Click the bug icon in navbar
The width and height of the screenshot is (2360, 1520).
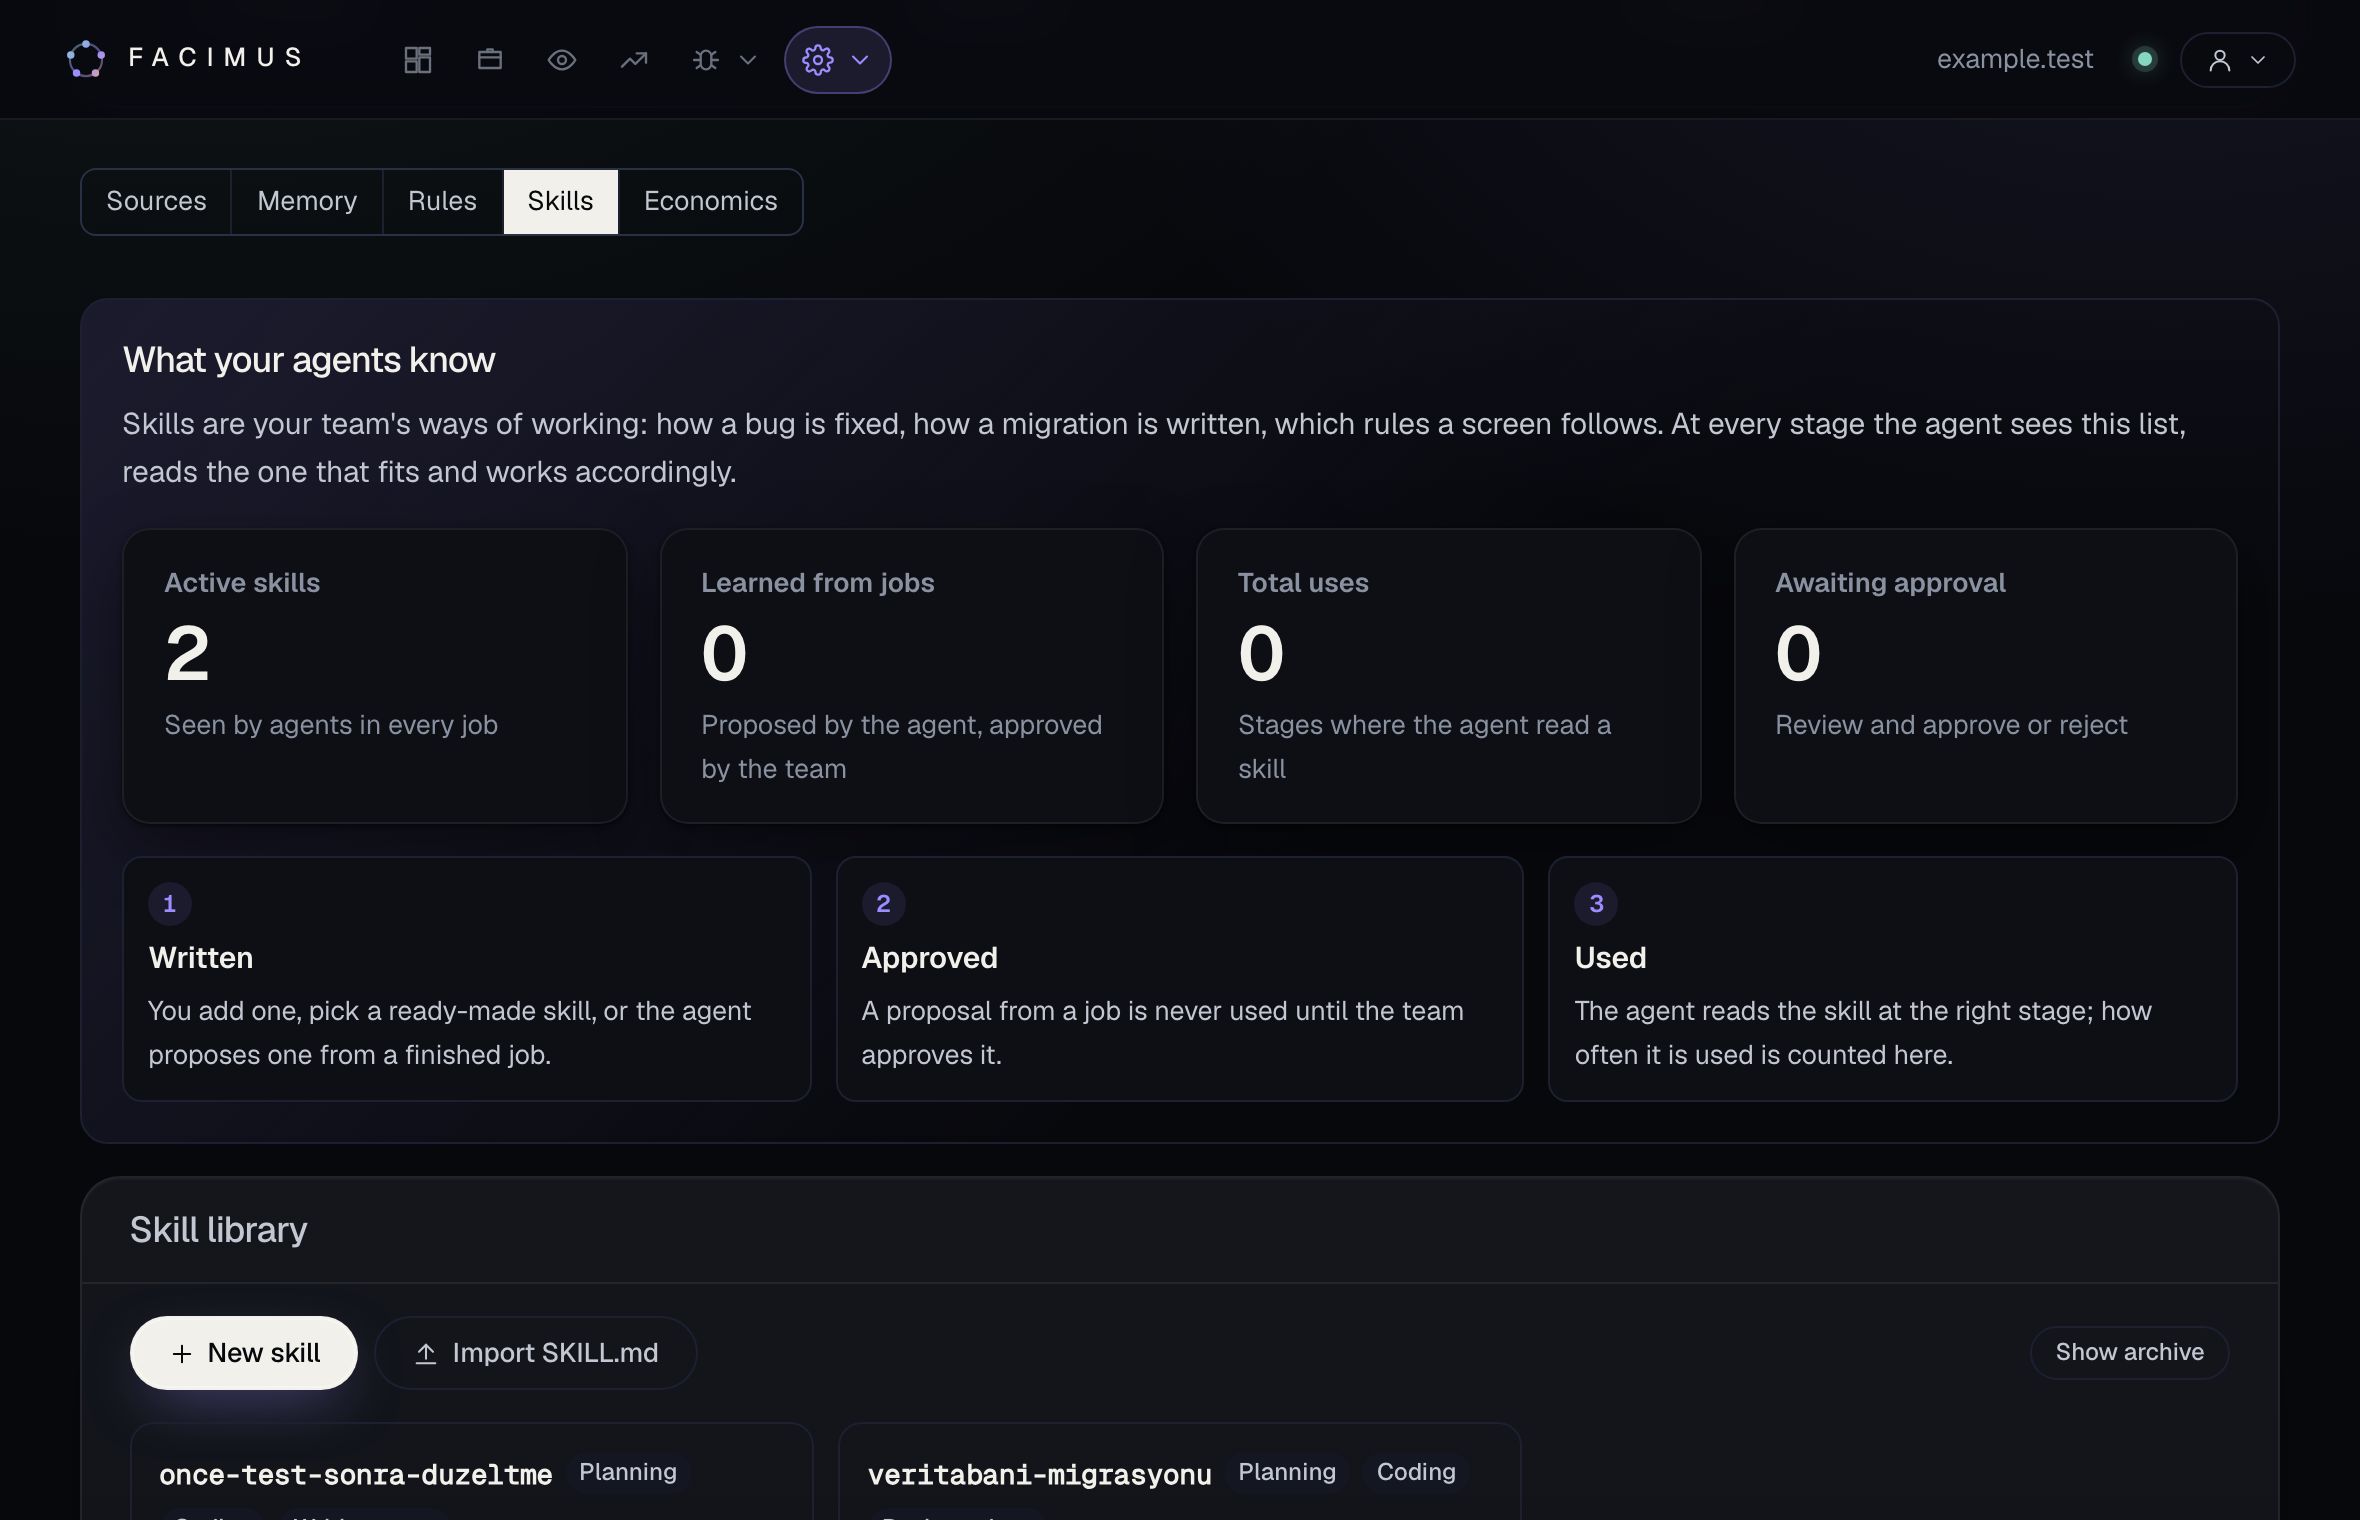coord(706,60)
